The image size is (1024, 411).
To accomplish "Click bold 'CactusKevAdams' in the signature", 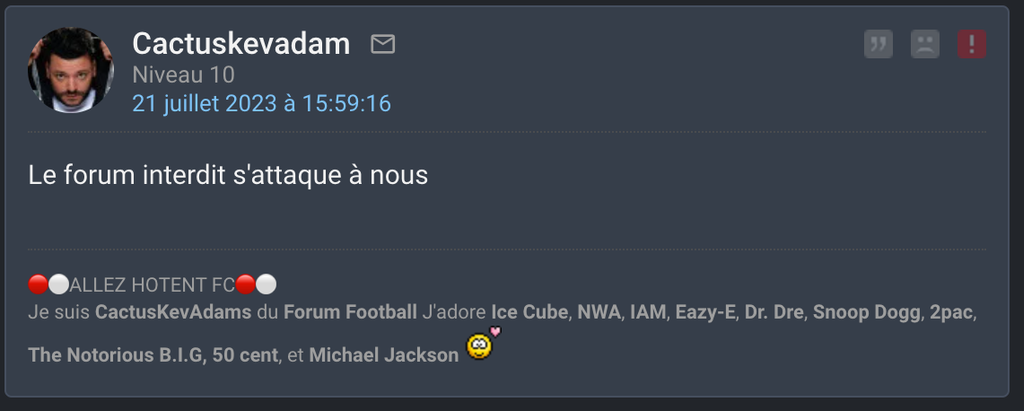I will (173, 312).
